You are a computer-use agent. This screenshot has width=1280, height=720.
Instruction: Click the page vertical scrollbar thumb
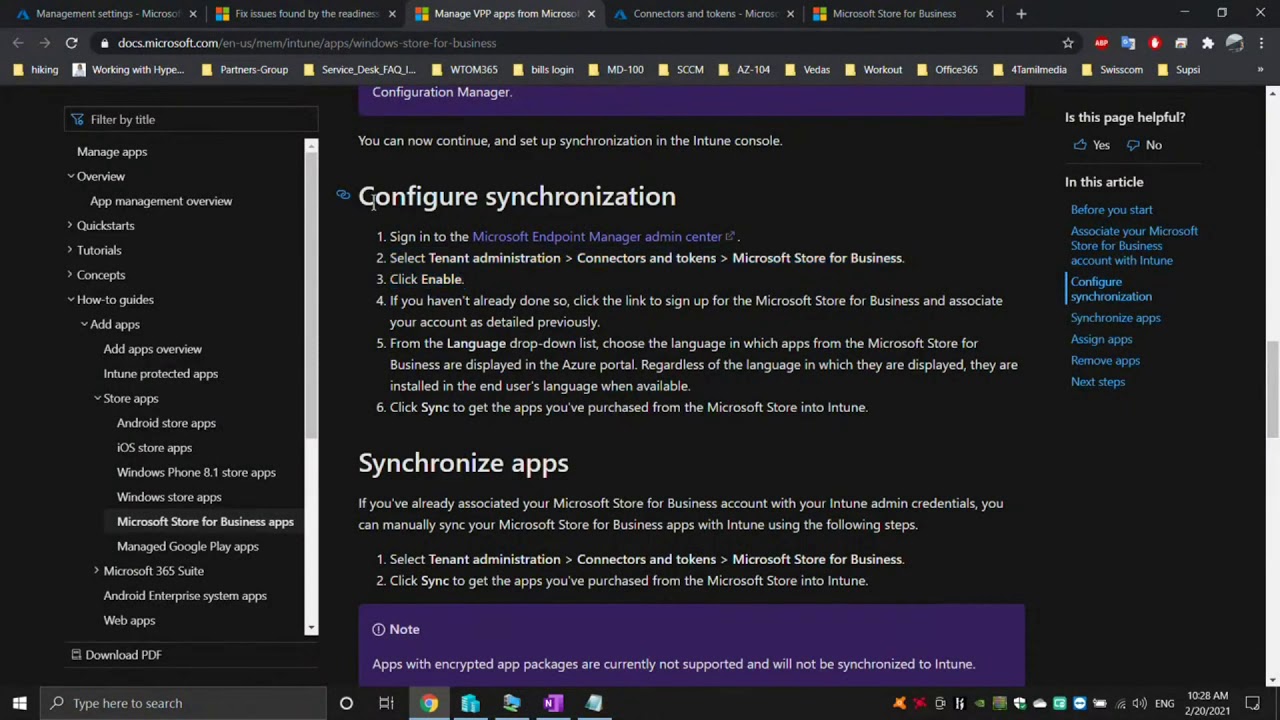pyautogui.click(x=1272, y=388)
